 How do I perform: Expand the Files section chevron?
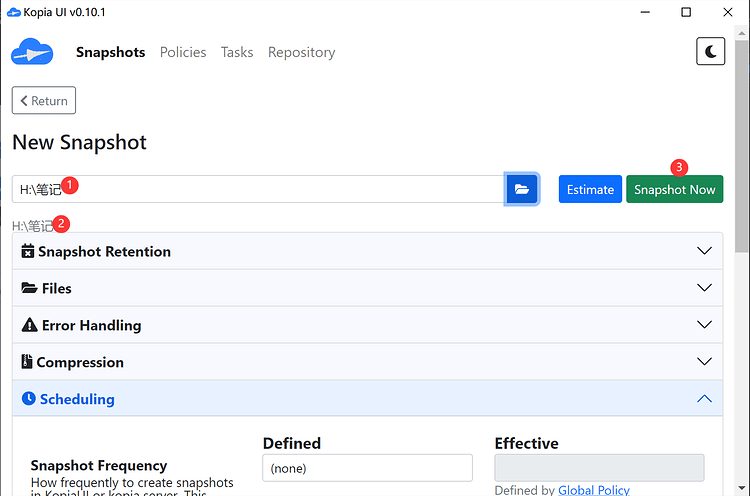tap(704, 288)
